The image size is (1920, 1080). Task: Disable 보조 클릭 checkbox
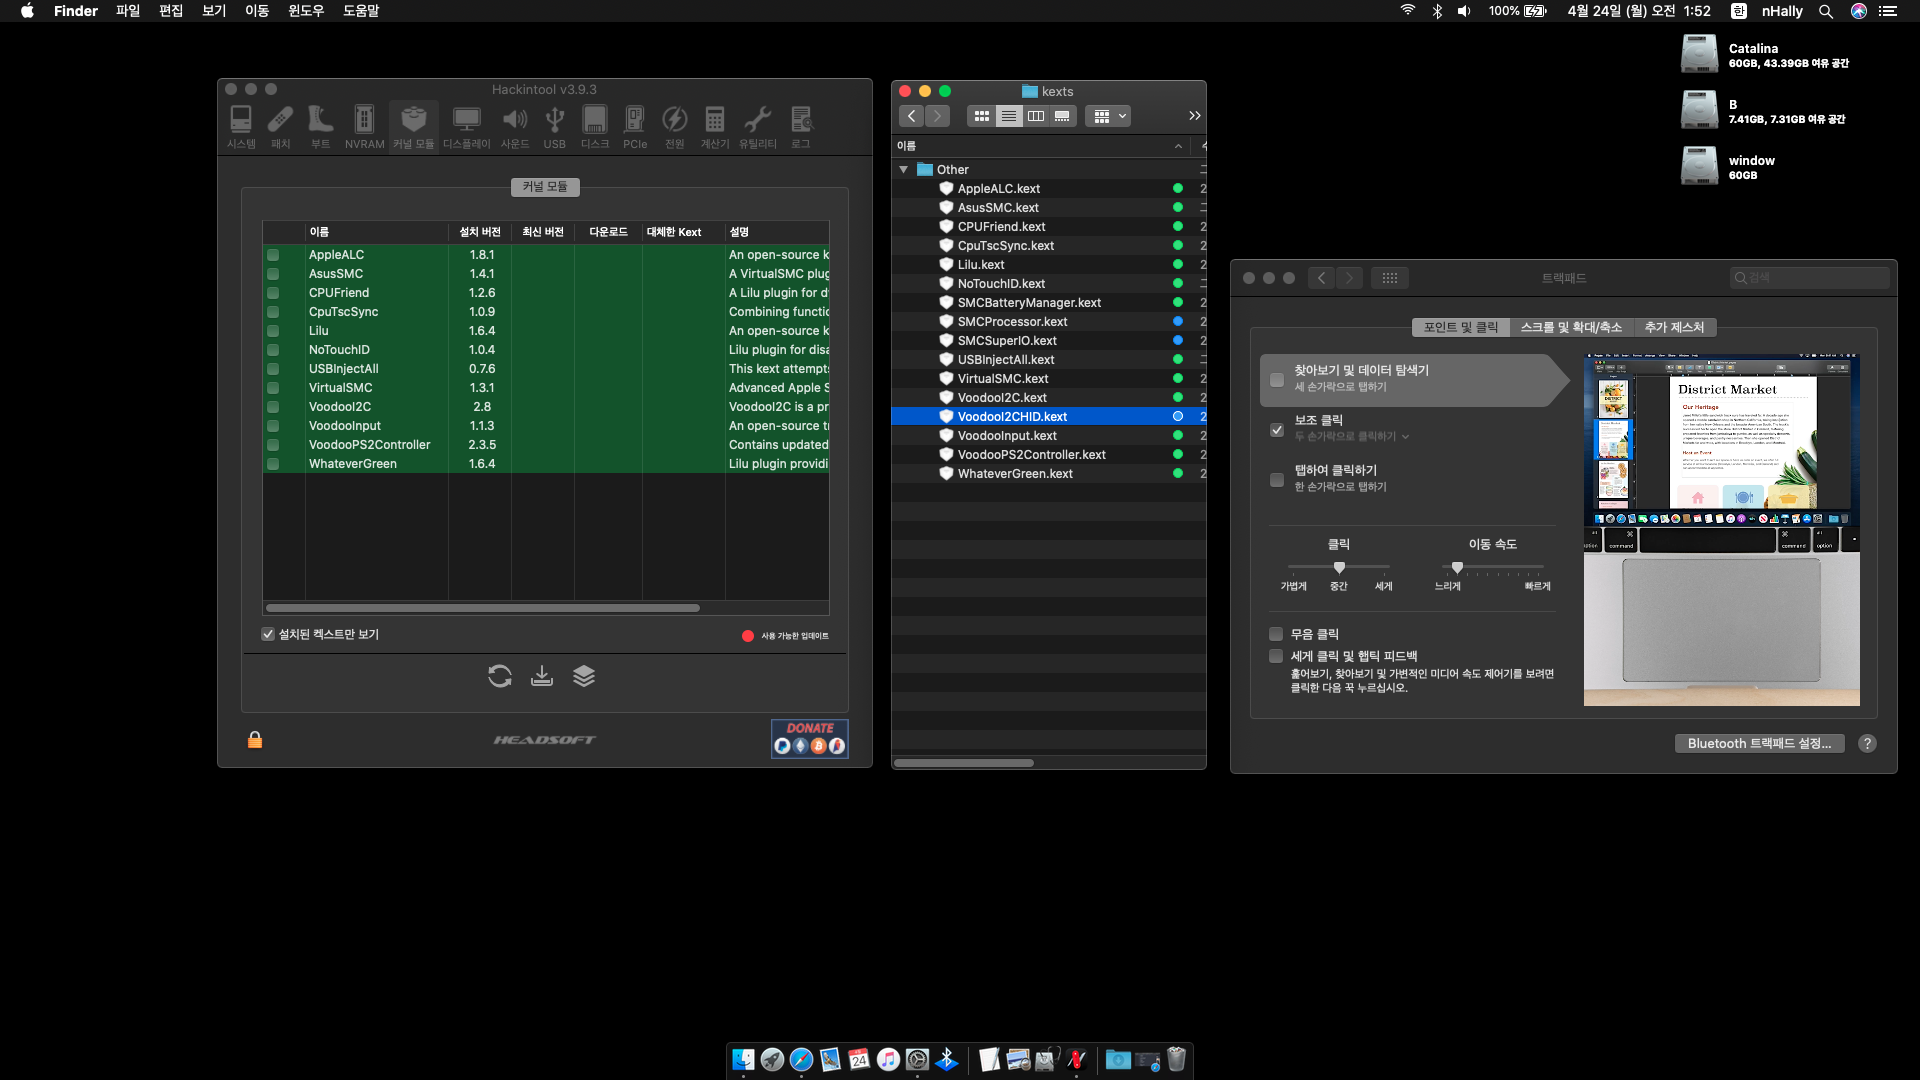point(1277,430)
